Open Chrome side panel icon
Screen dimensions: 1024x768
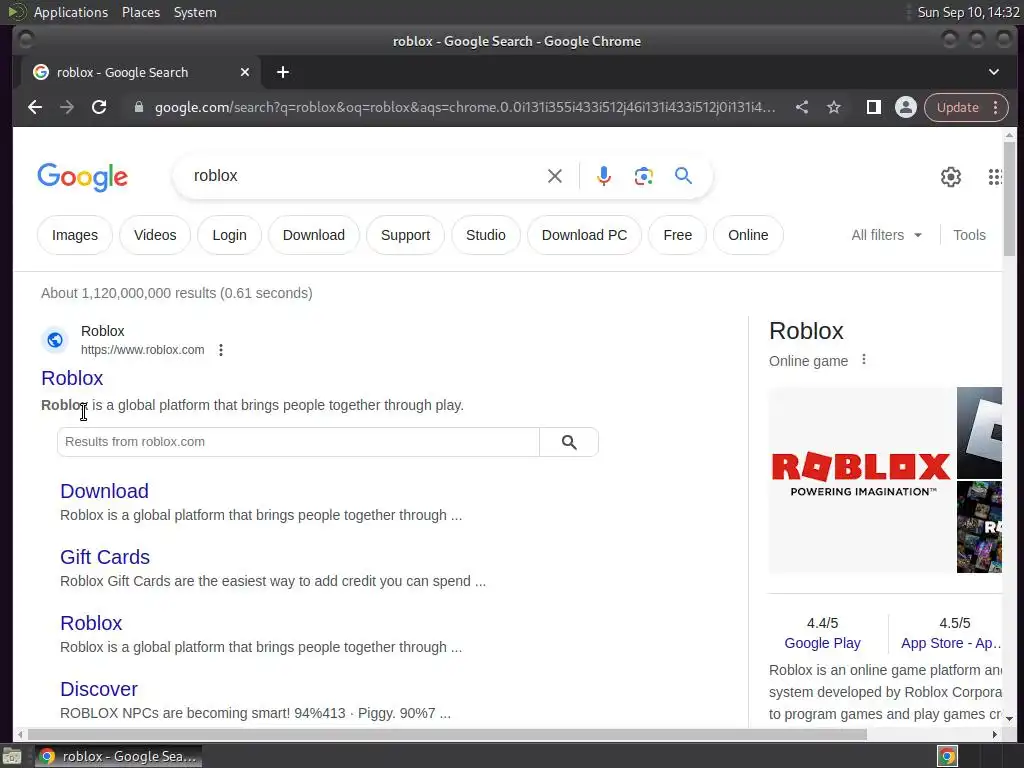(x=873, y=107)
